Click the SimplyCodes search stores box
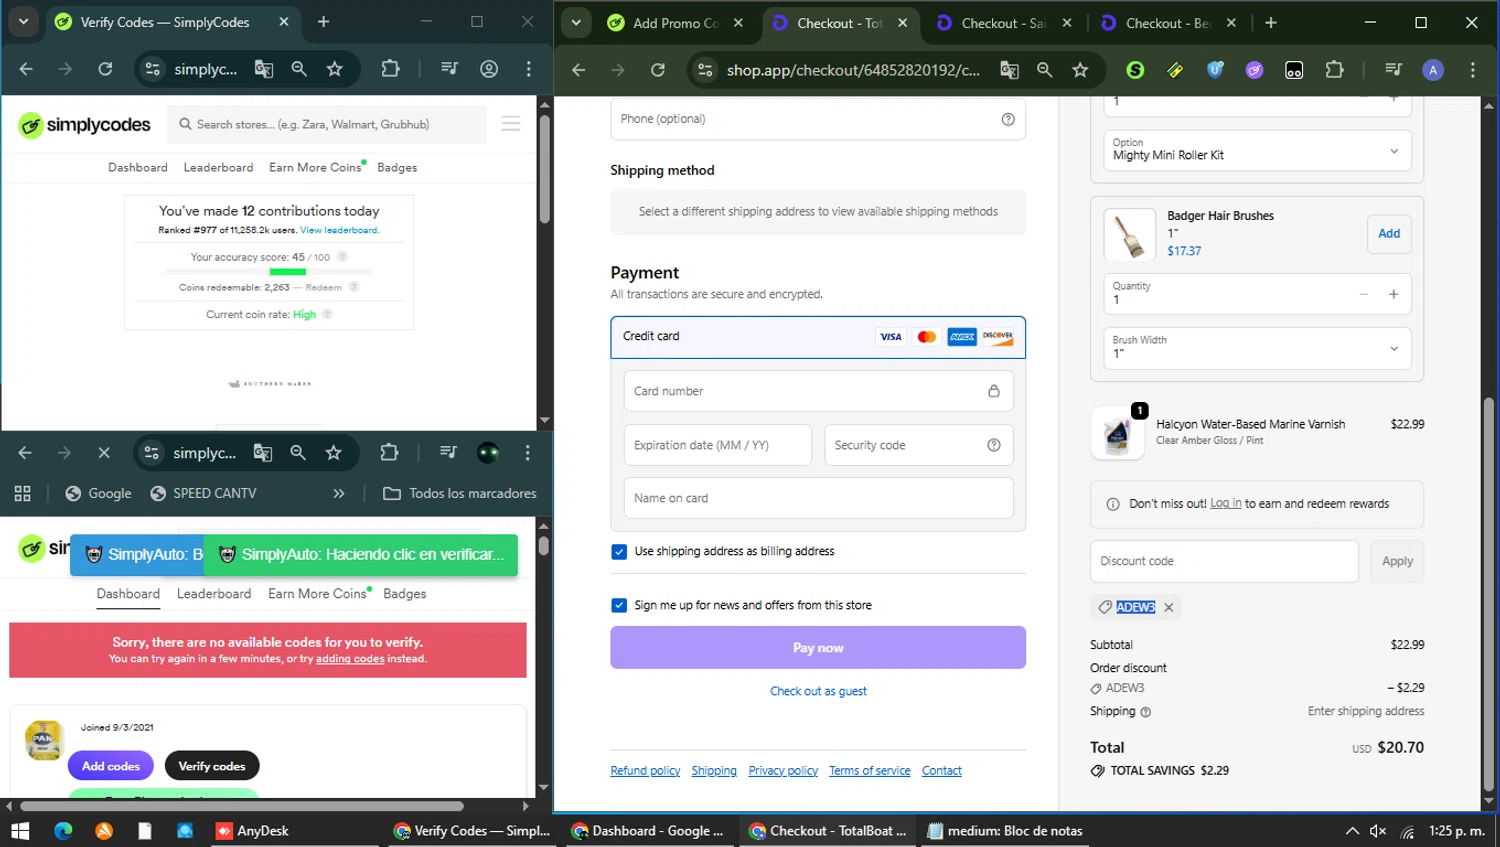Image resolution: width=1500 pixels, height=847 pixels. [x=328, y=124]
